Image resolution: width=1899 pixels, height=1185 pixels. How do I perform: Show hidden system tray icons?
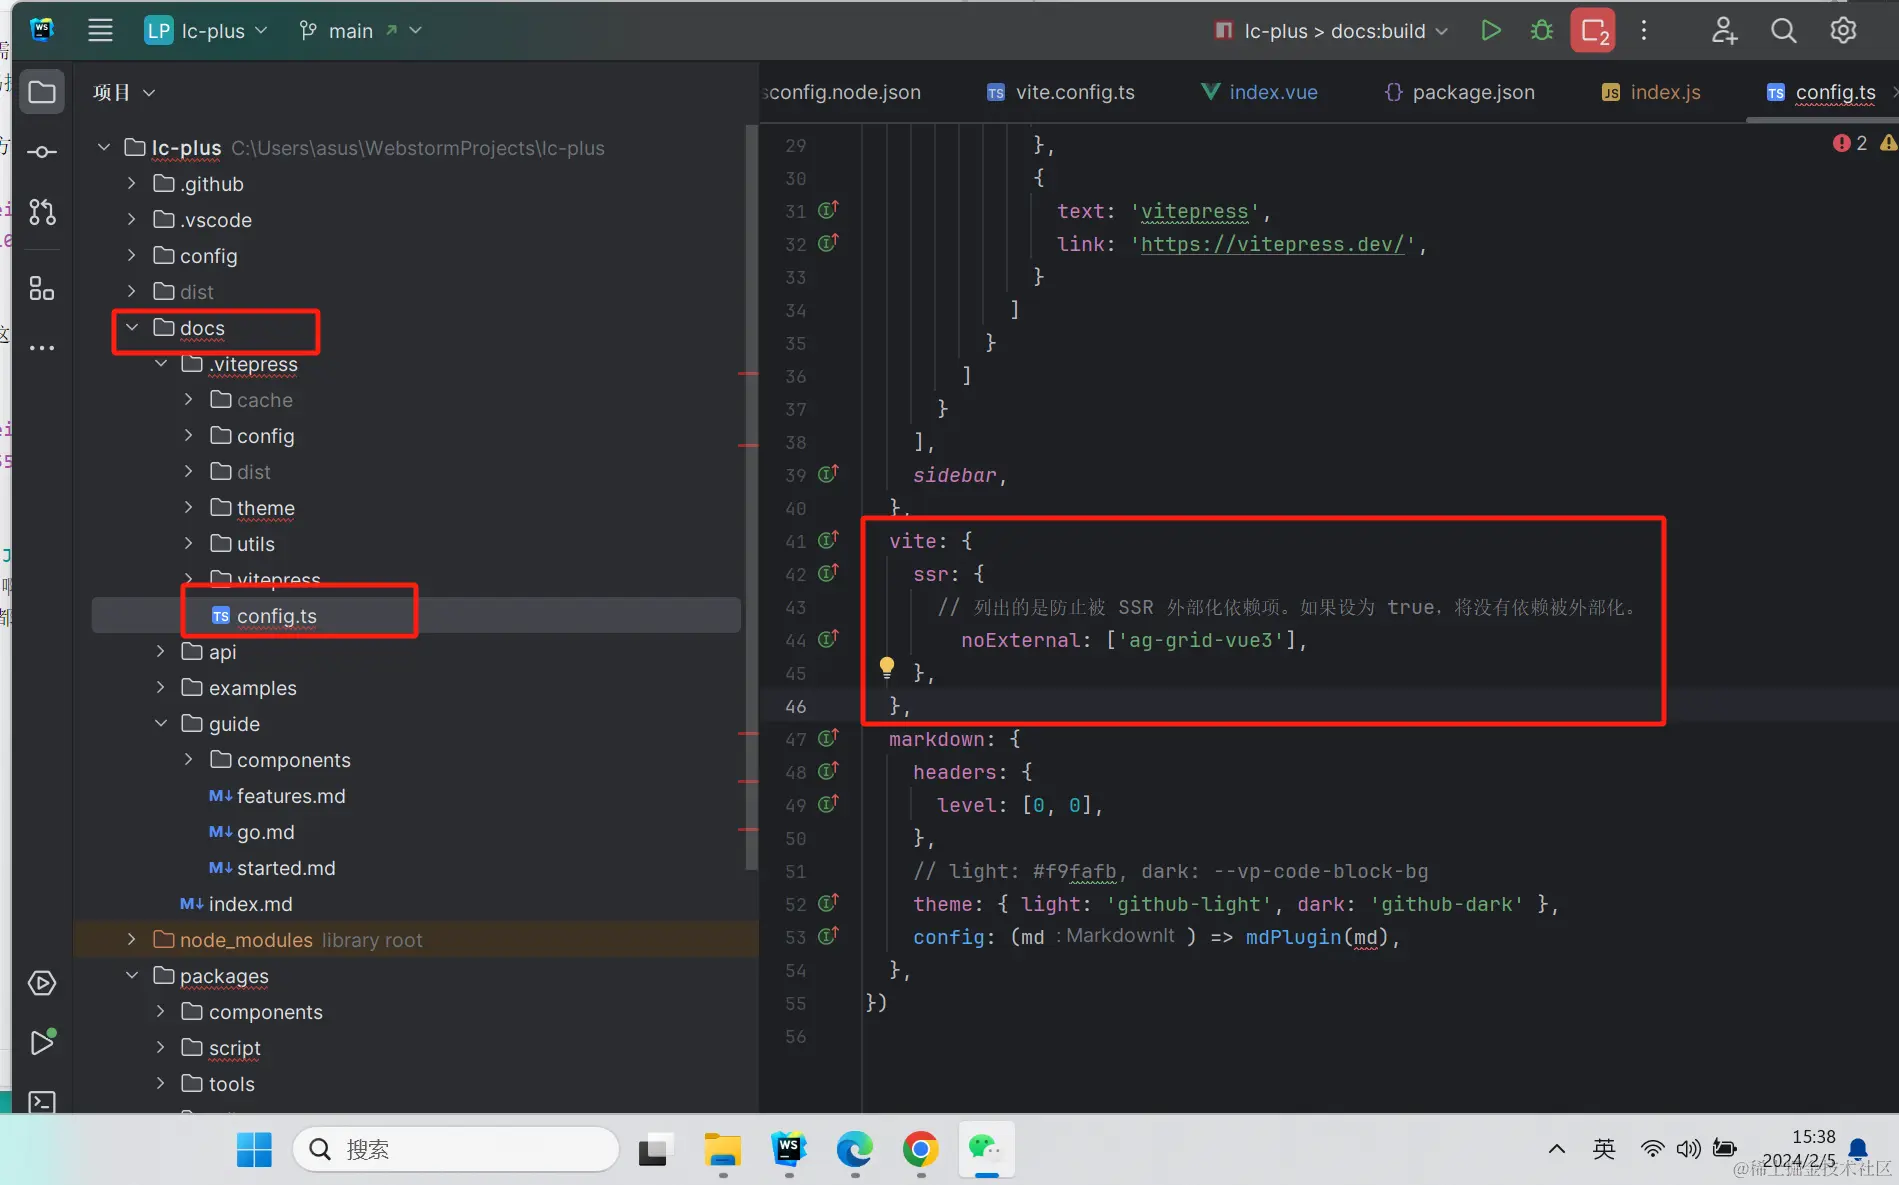(1556, 1149)
